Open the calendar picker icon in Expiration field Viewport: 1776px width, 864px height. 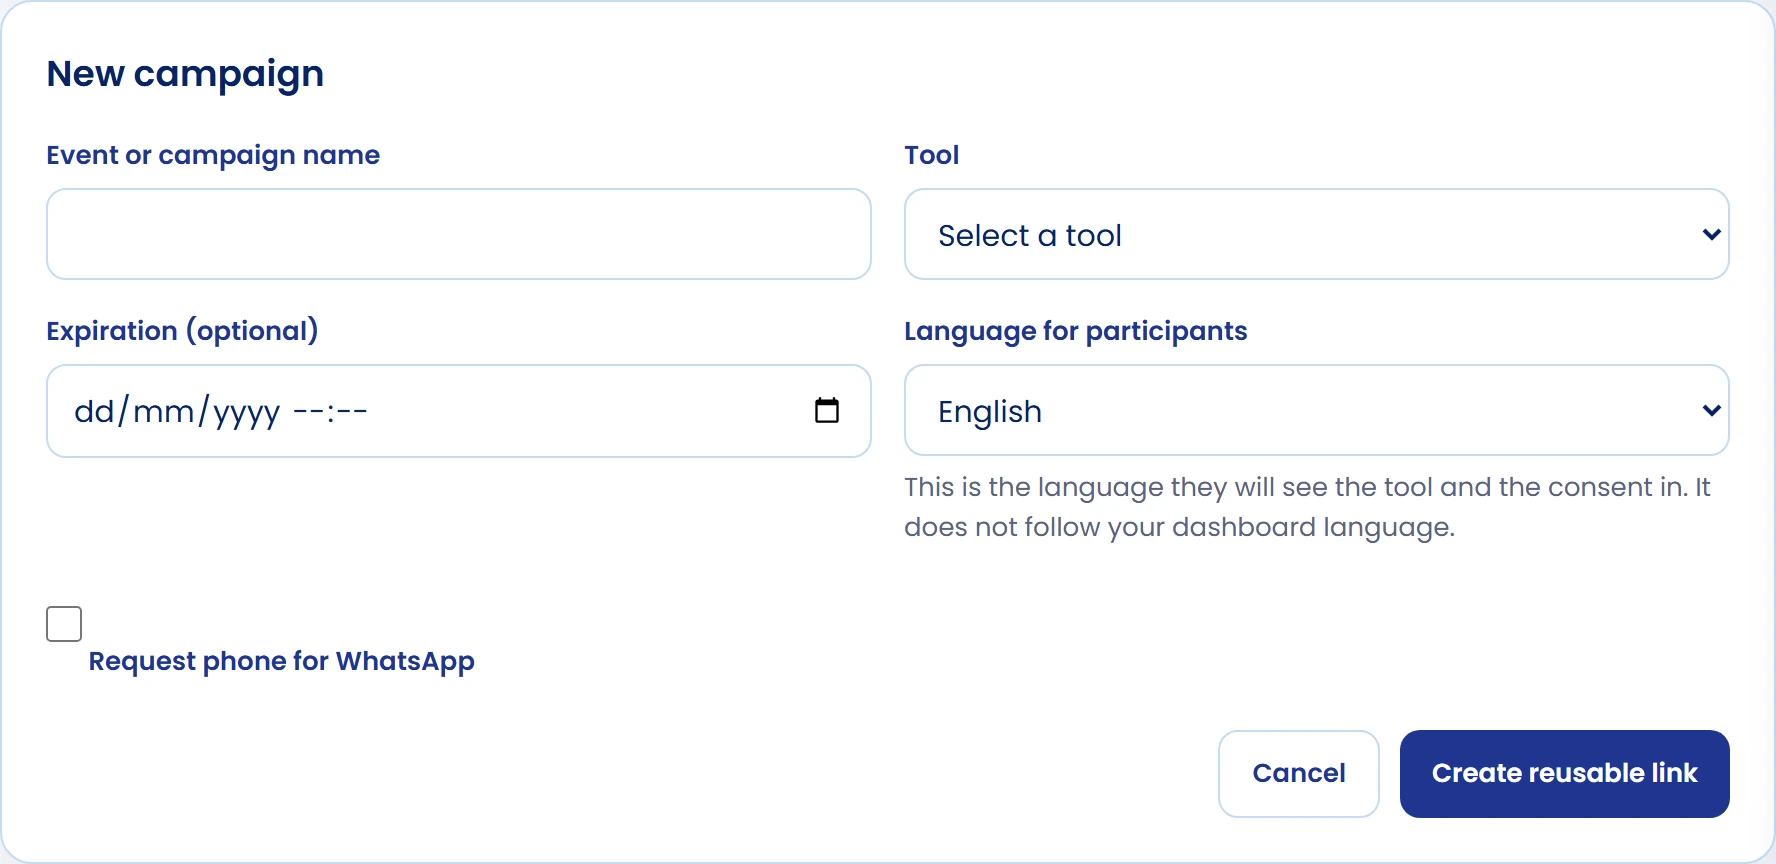coord(827,411)
